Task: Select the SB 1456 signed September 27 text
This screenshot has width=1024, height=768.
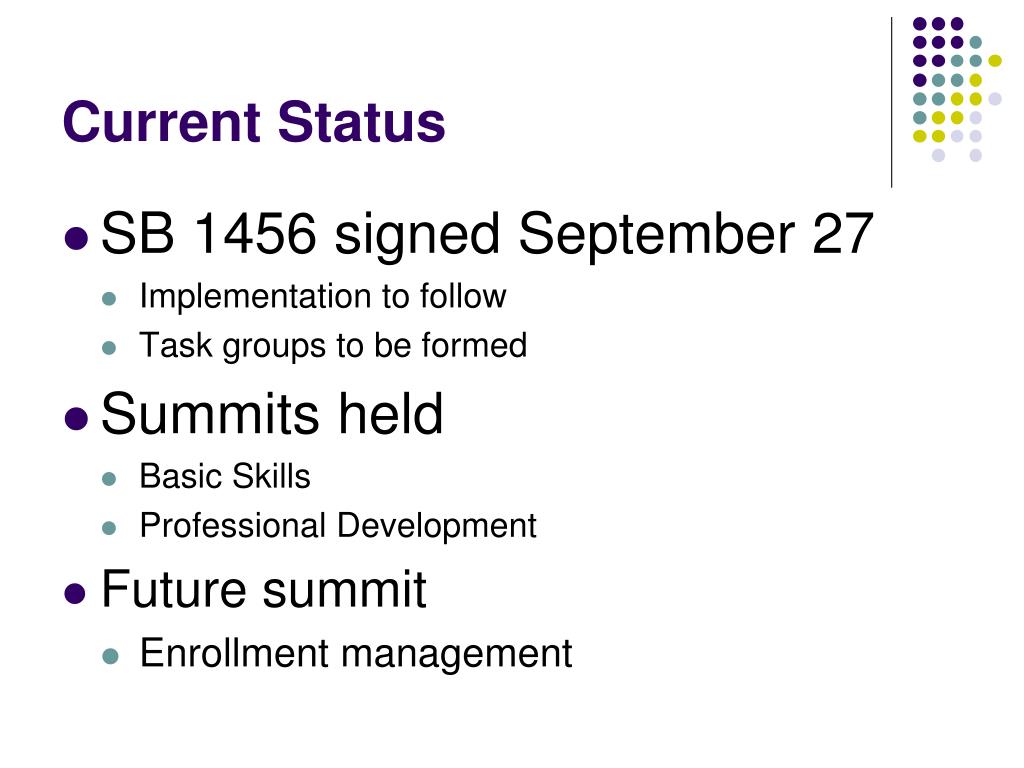Action: pos(487,234)
